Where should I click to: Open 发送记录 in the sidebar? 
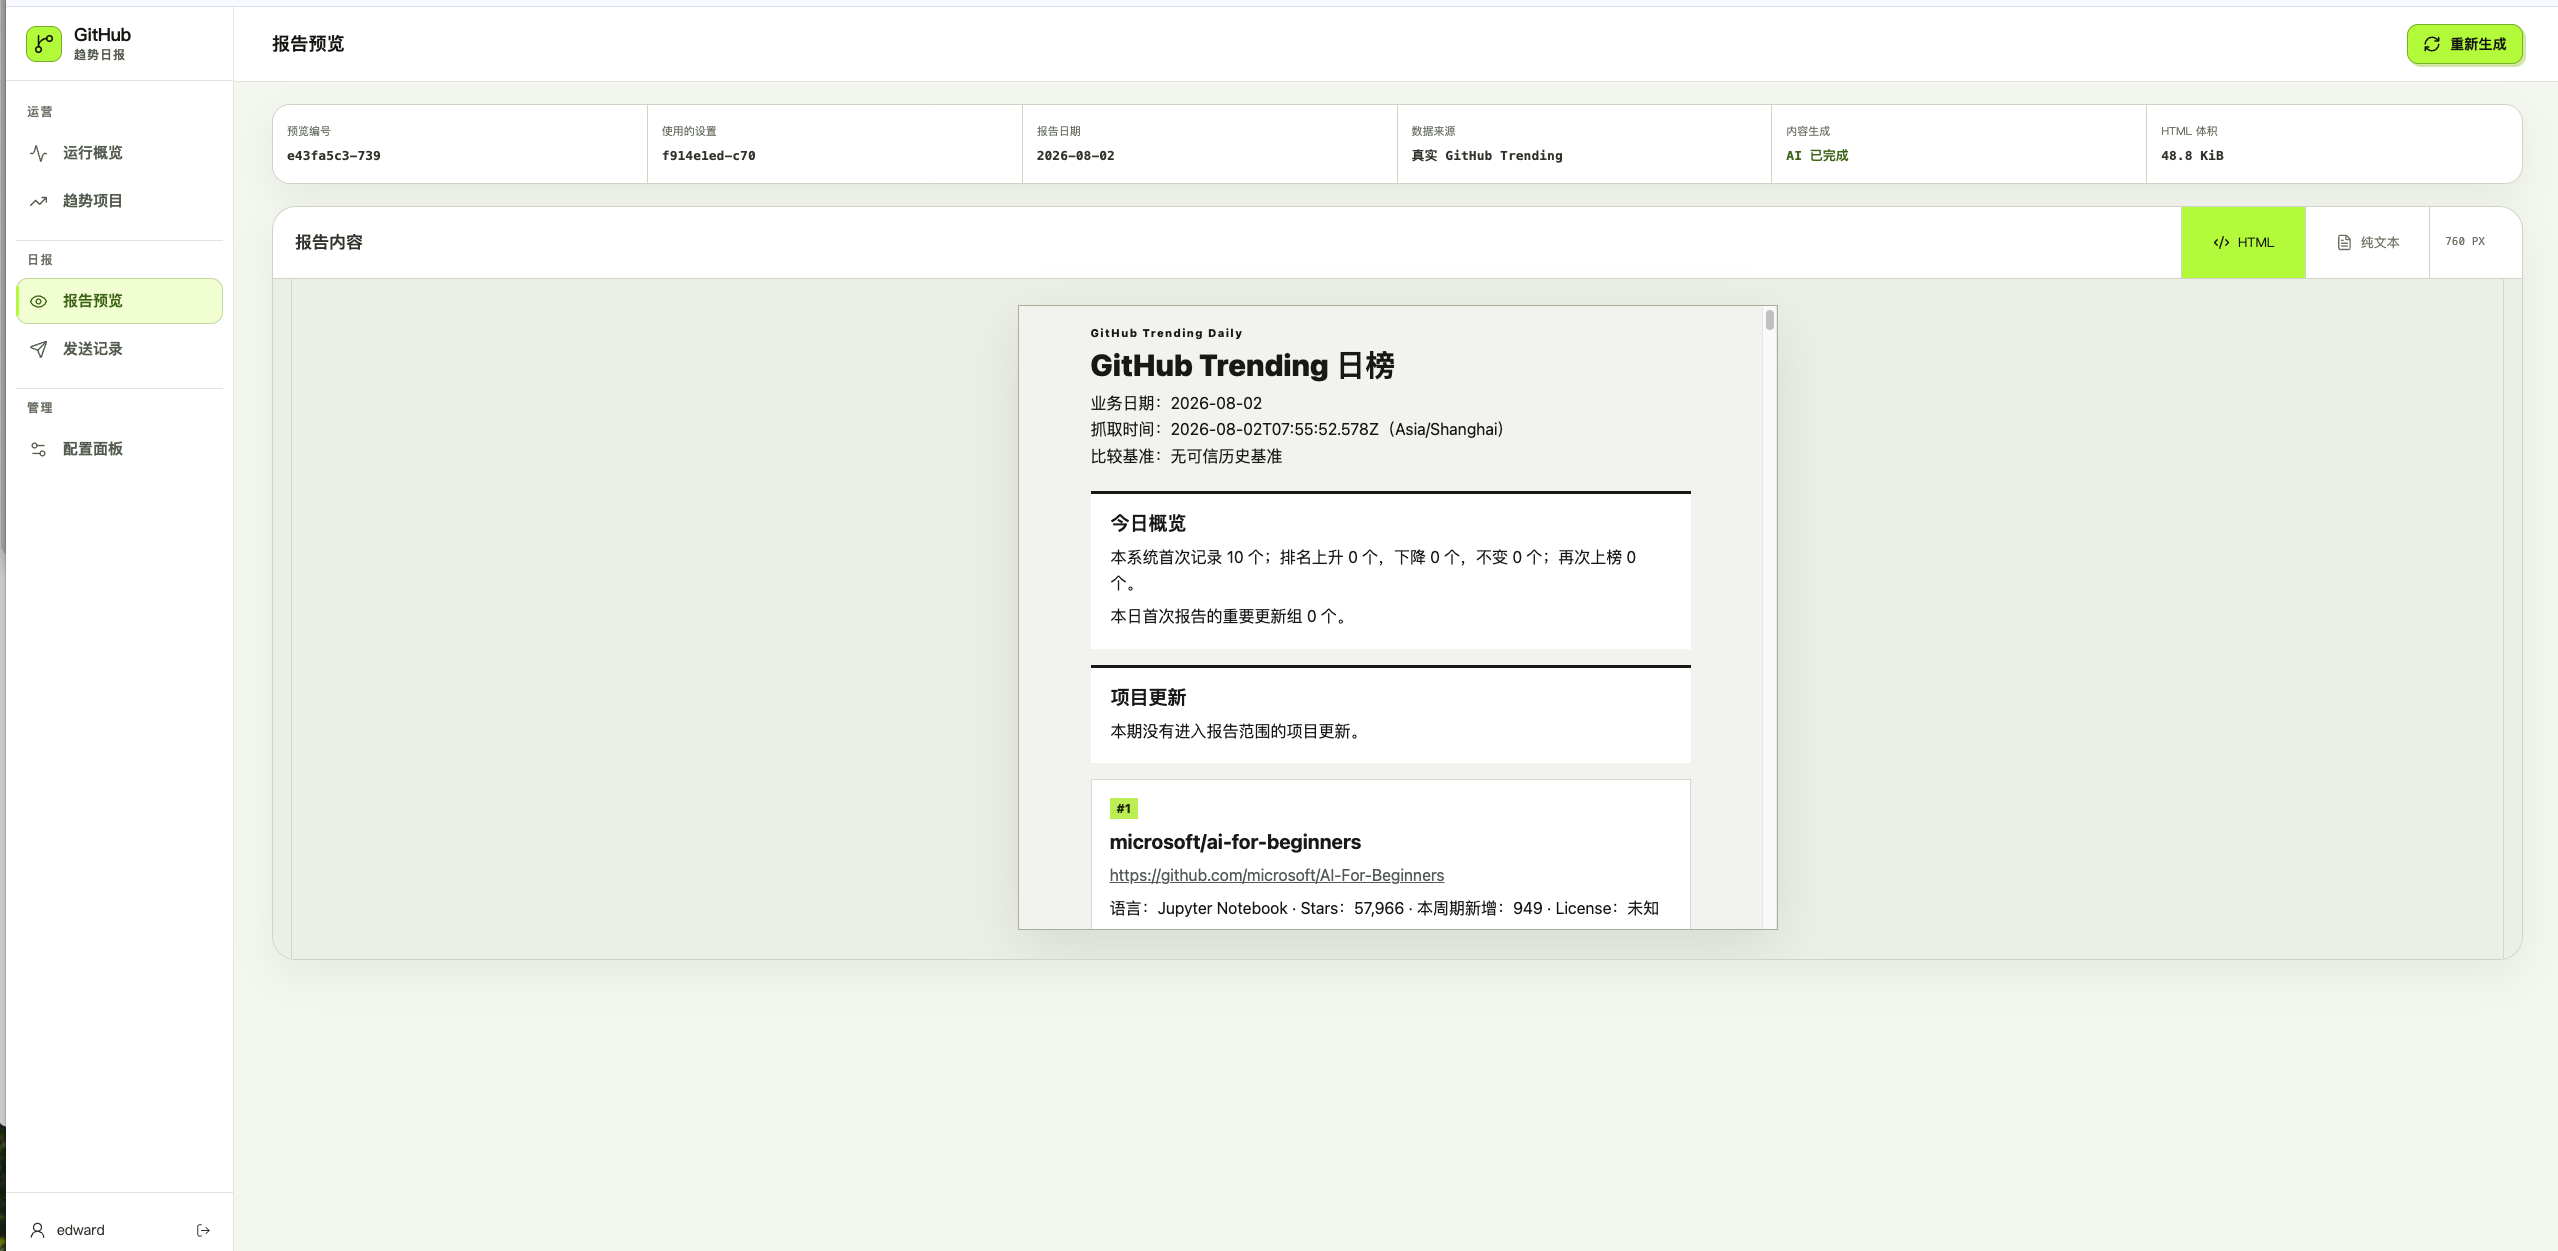[x=119, y=349]
